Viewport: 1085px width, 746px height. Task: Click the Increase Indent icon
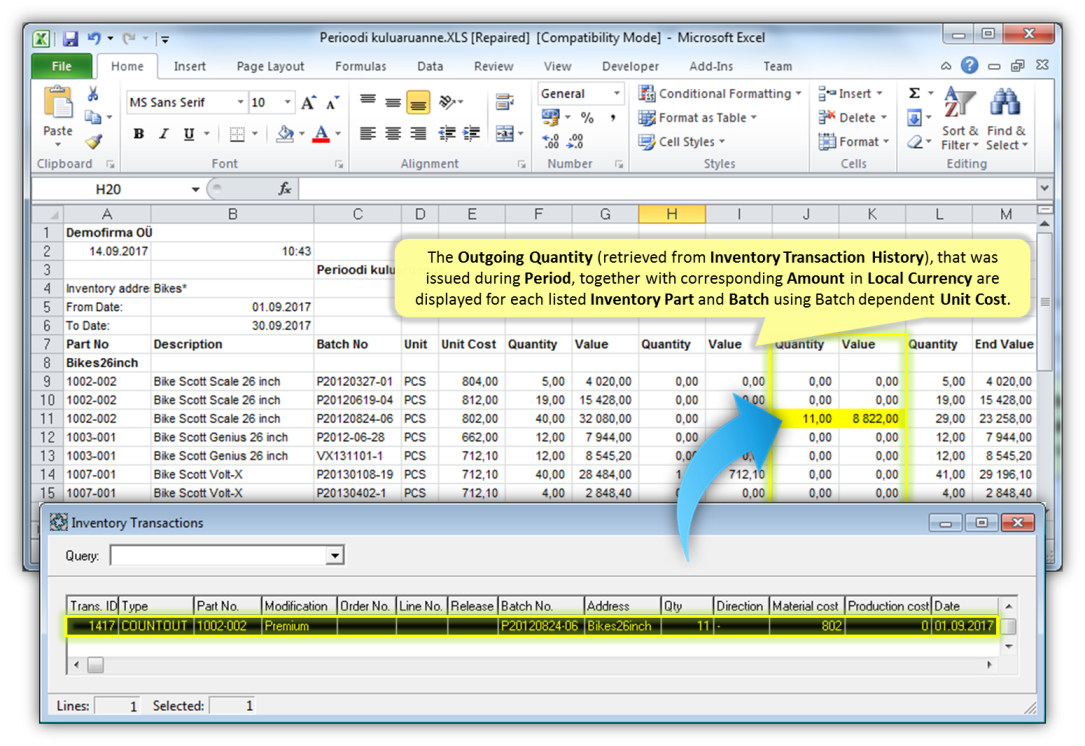click(x=472, y=134)
